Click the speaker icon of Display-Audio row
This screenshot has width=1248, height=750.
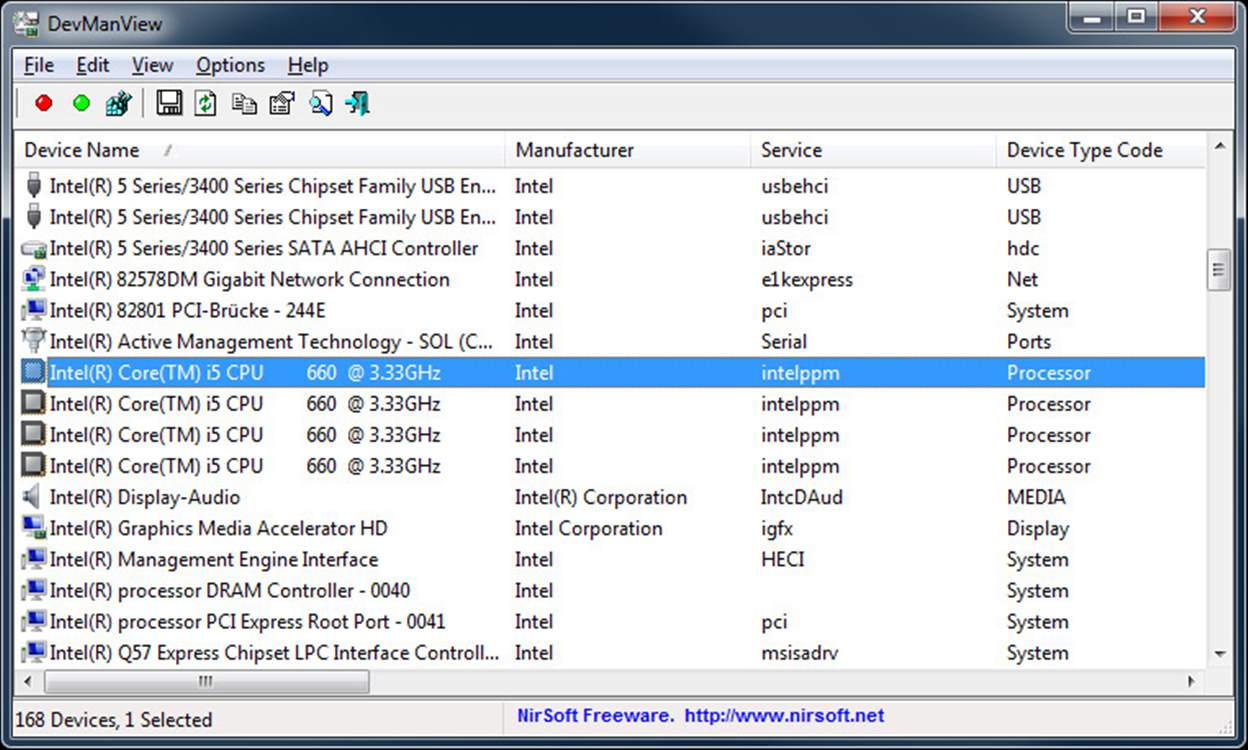pyautogui.click(x=33, y=497)
